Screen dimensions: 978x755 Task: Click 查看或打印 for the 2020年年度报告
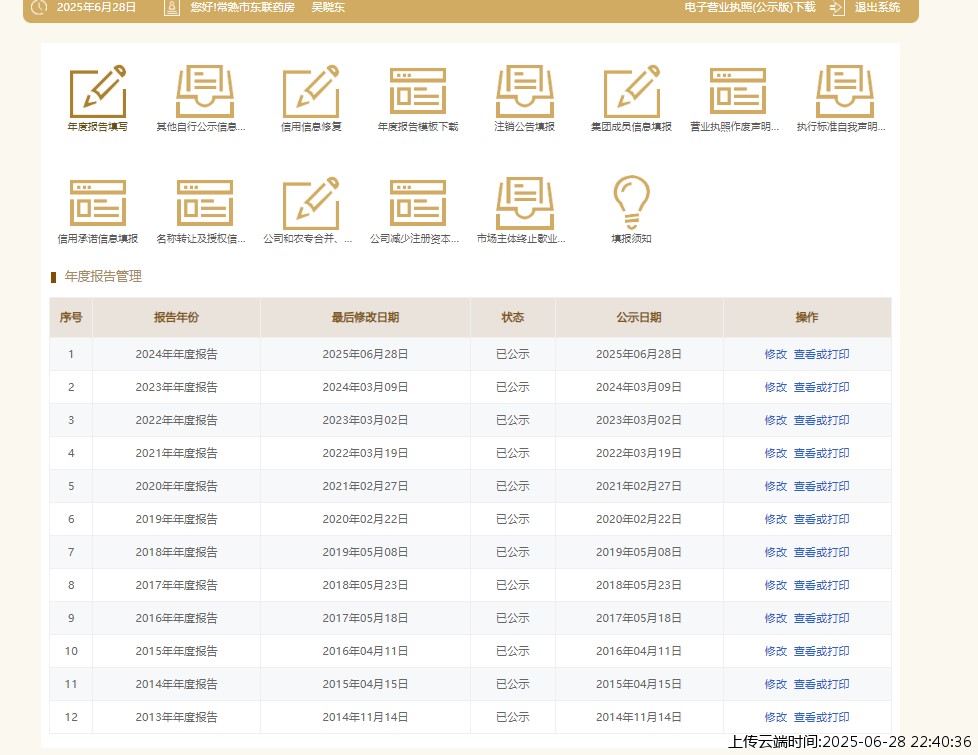click(821, 486)
